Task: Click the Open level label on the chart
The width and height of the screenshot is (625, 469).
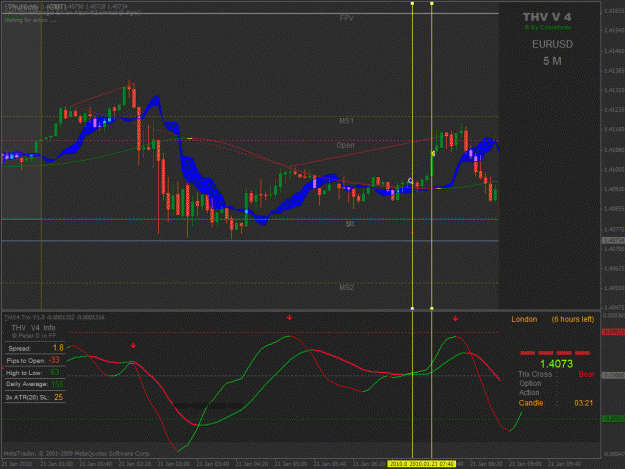Action: (x=345, y=145)
